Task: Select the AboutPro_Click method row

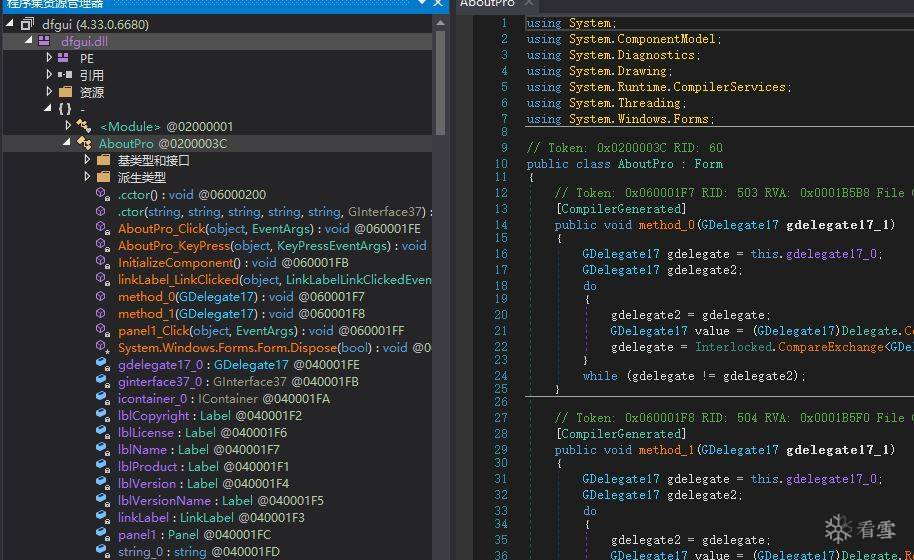Action: click(269, 228)
